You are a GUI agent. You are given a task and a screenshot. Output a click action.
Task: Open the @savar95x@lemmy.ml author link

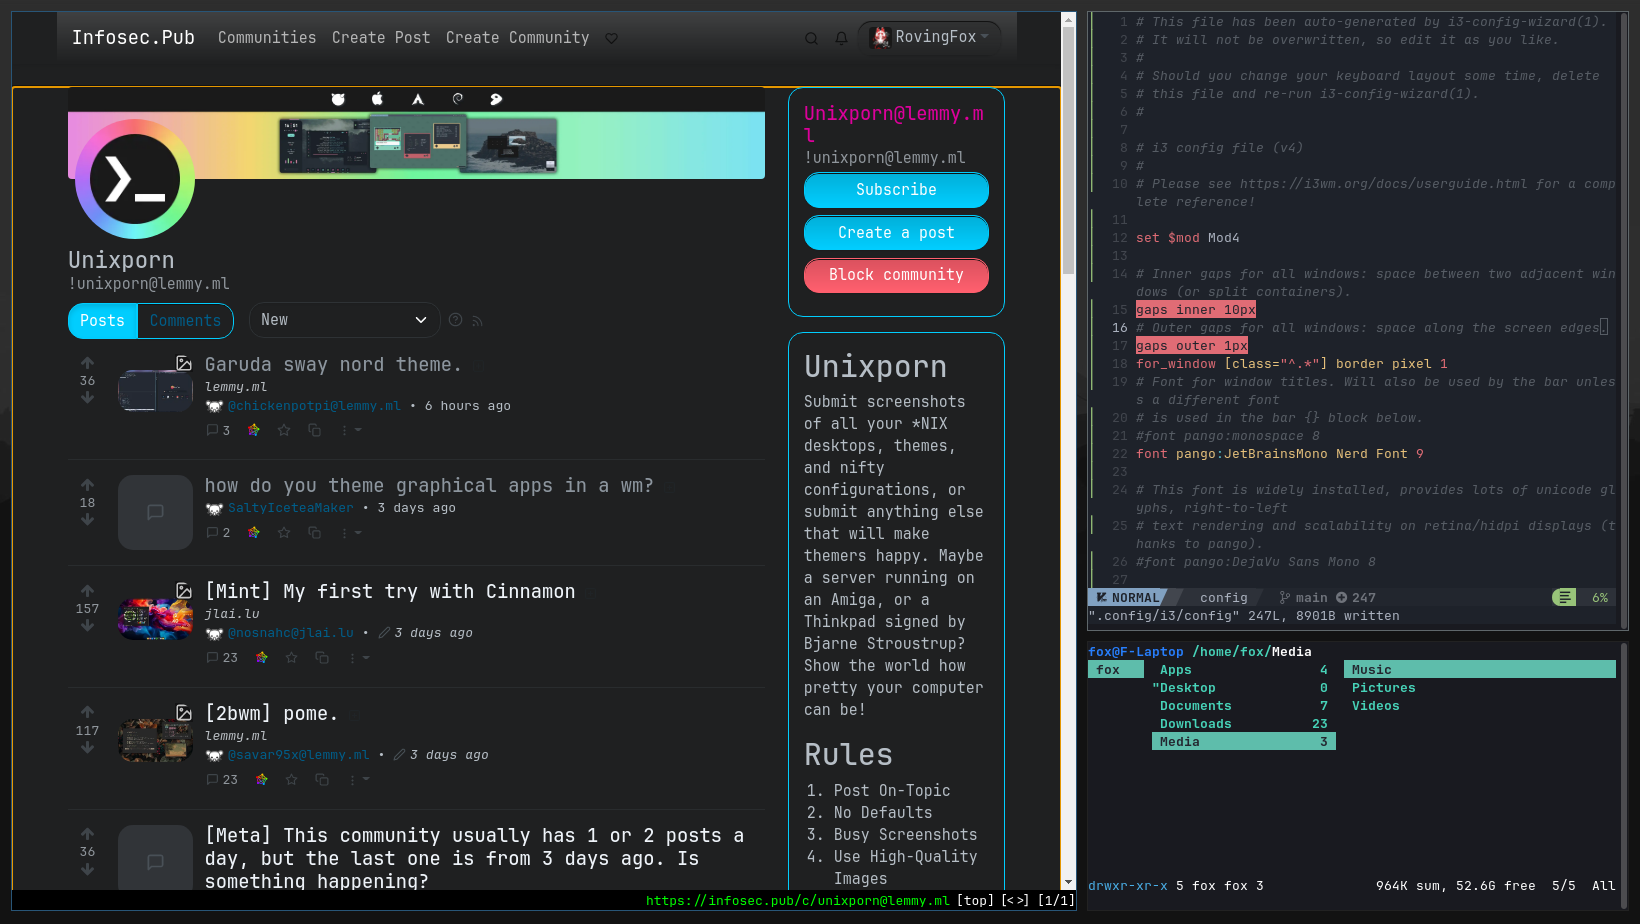(298, 755)
